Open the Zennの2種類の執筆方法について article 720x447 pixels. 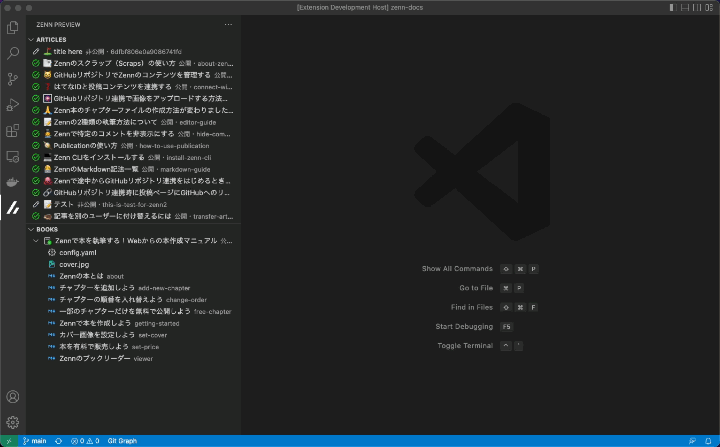[x=134, y=122]
